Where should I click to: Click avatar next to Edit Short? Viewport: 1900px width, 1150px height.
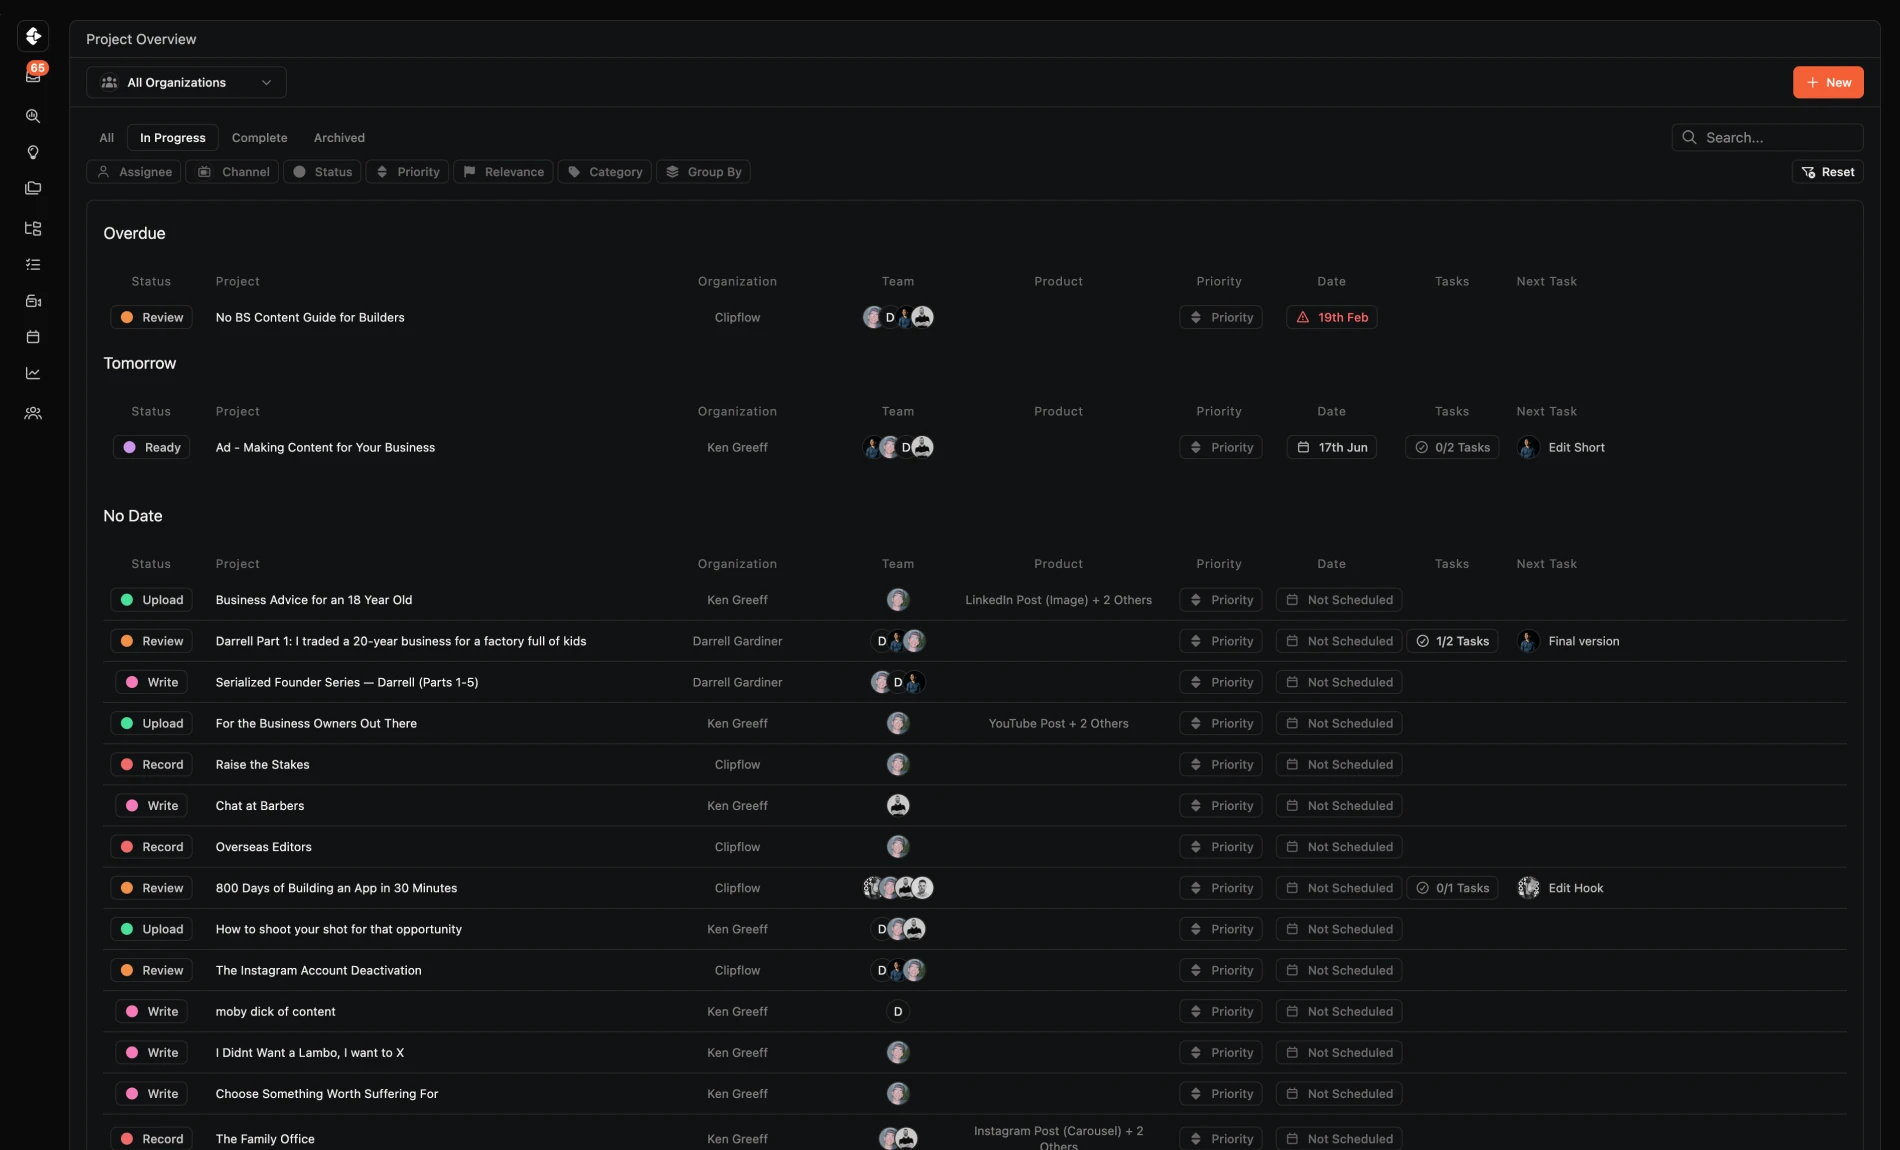[x=1528, y=447]
